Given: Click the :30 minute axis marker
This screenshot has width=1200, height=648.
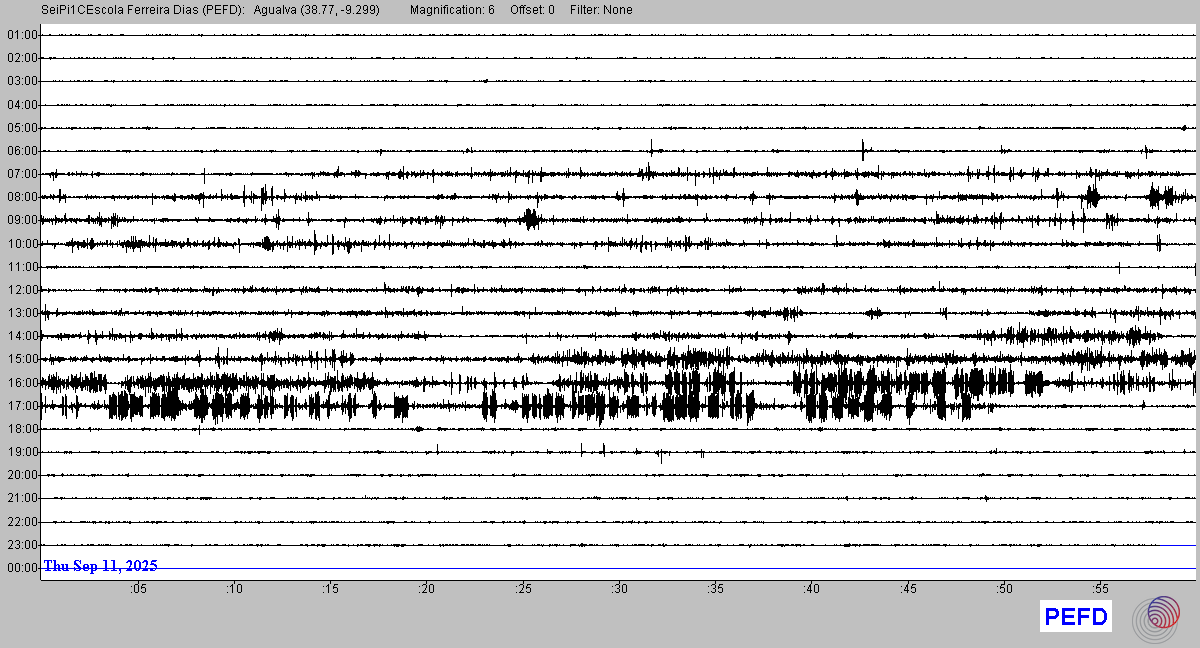Looking at the screenshot, I should coord(620,589).
